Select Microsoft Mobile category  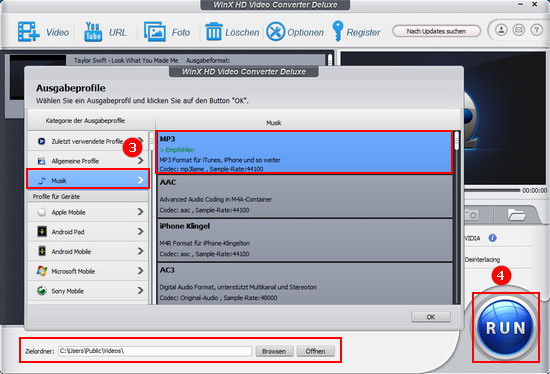pos(88,271)
